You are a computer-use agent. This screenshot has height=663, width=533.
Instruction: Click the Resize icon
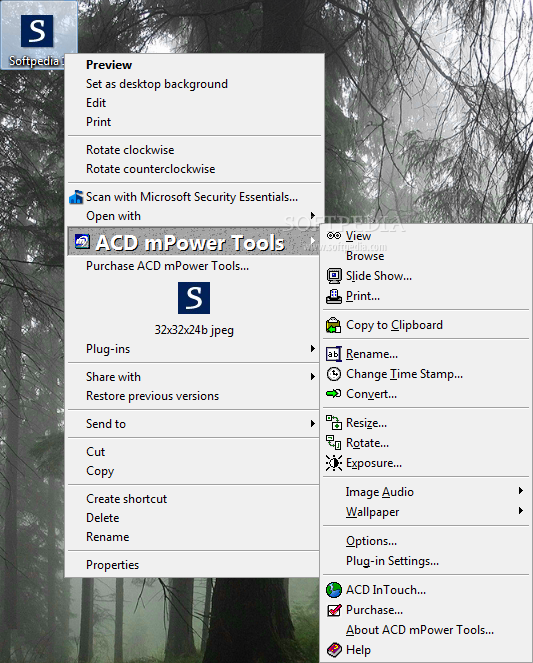[333, 422]
